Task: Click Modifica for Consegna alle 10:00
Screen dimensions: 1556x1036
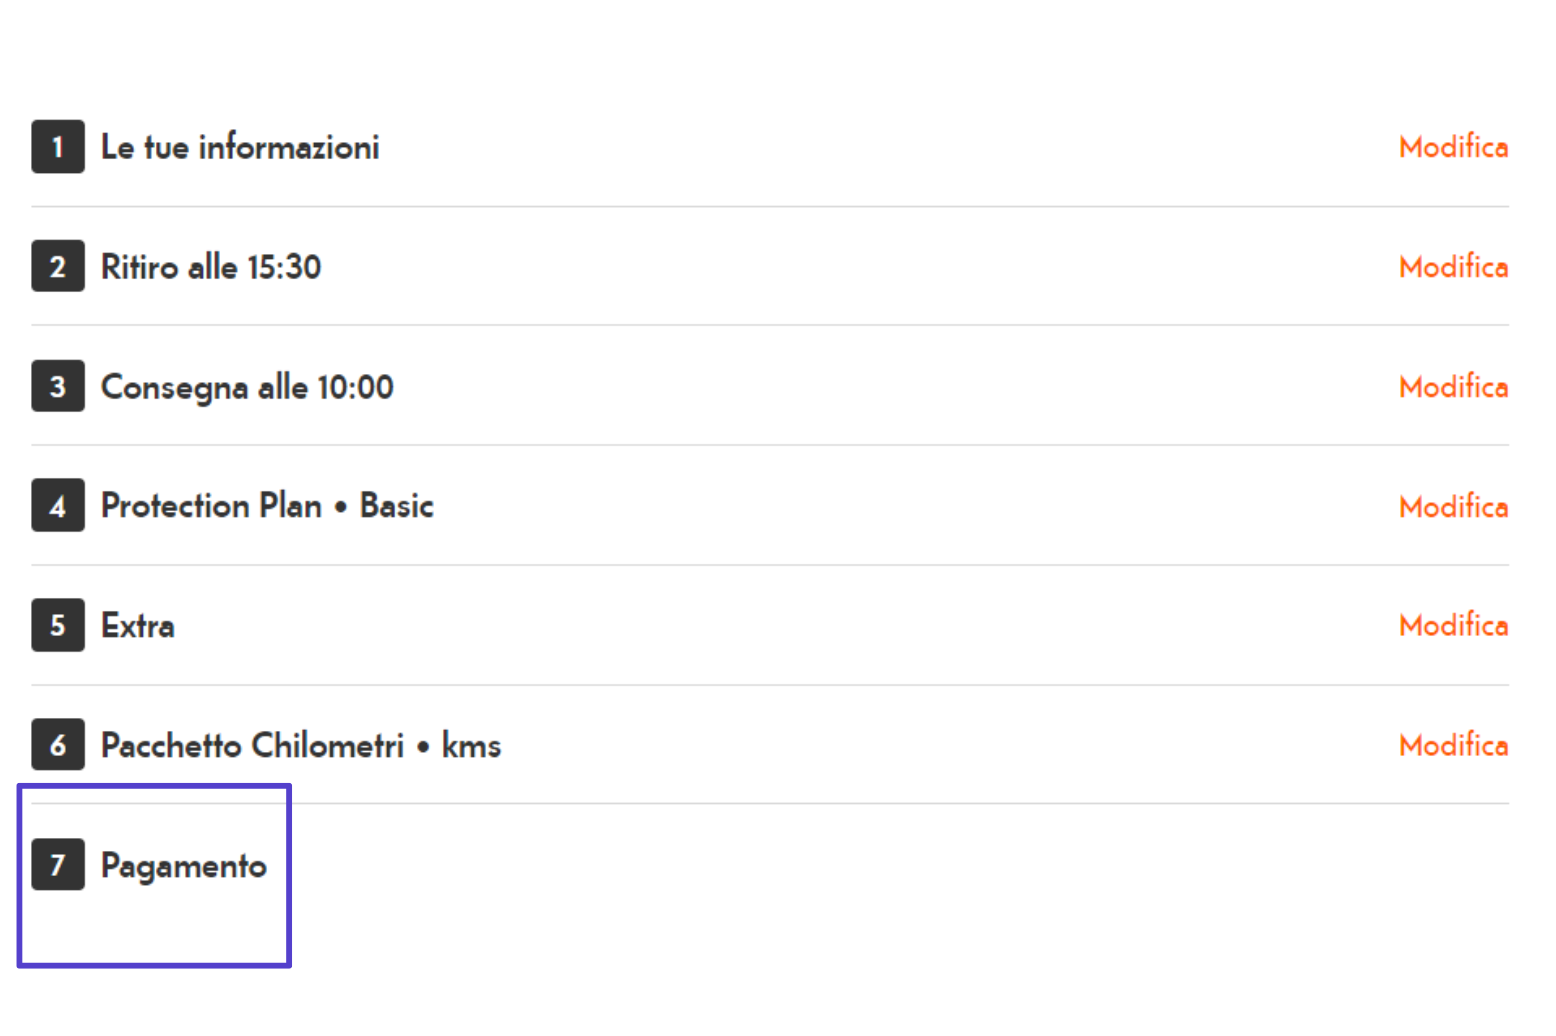Action: pos(1453,387)
